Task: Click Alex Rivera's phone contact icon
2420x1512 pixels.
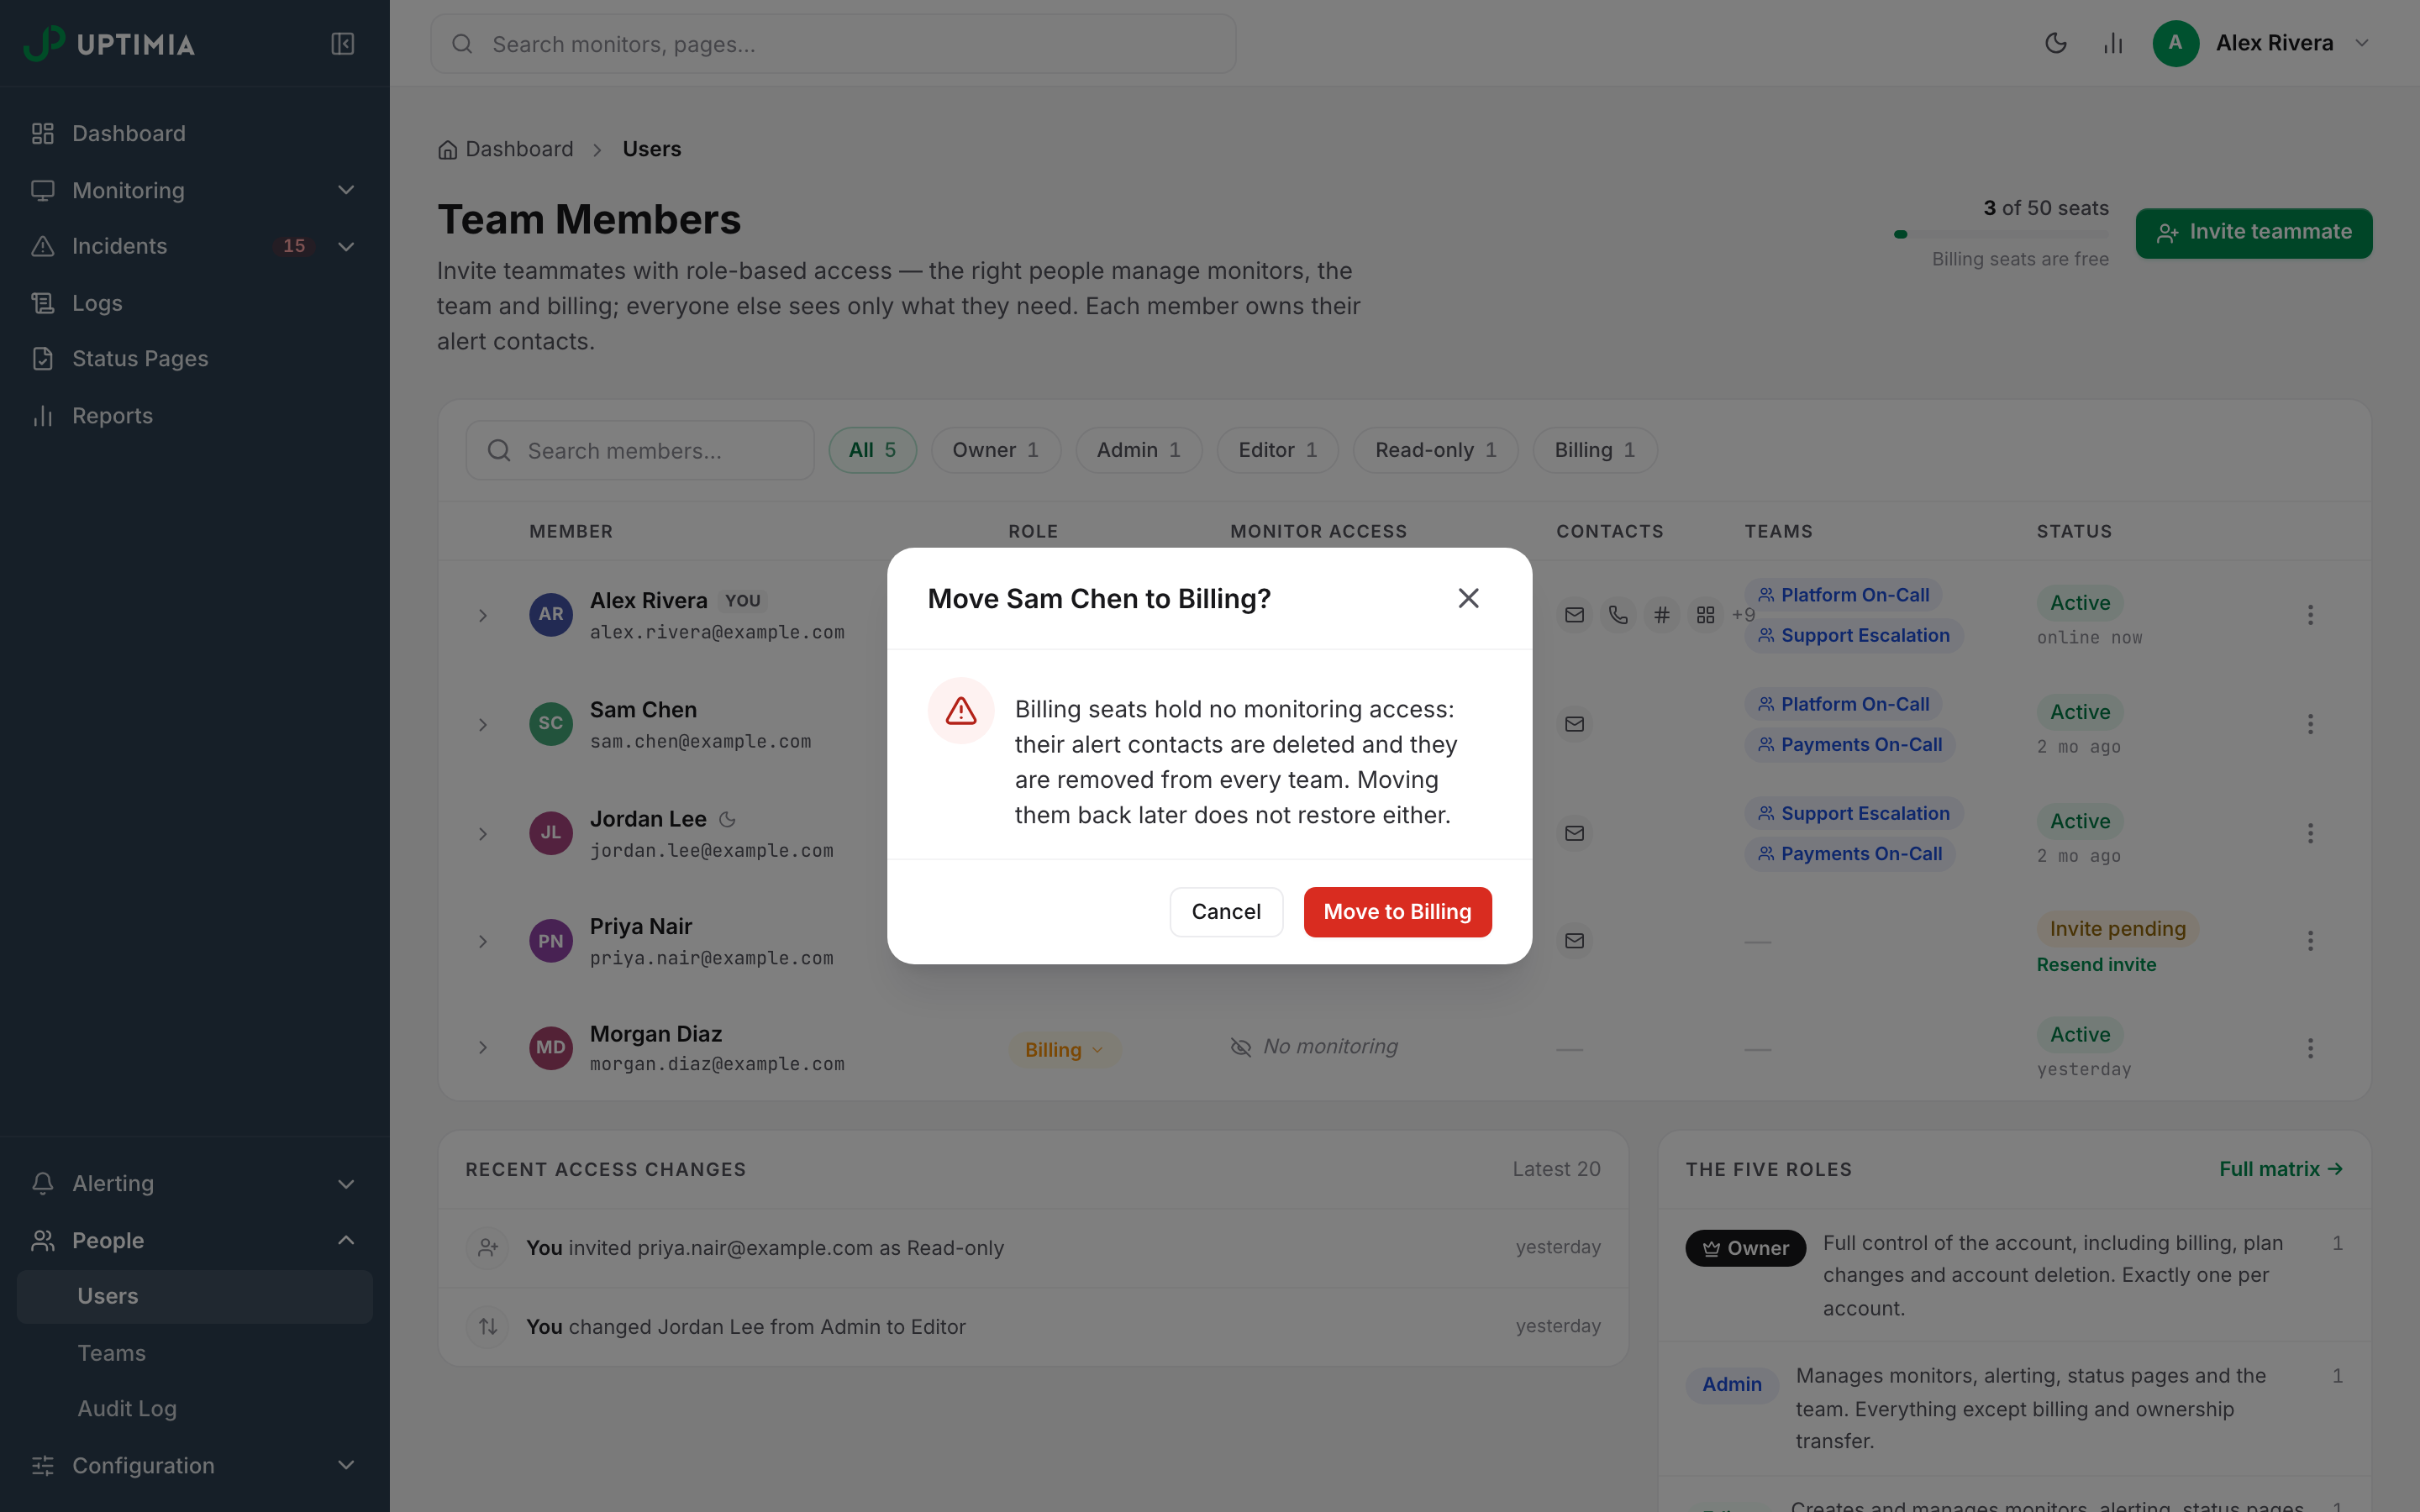Action: pyautogui.click(x=1618, y=615)
